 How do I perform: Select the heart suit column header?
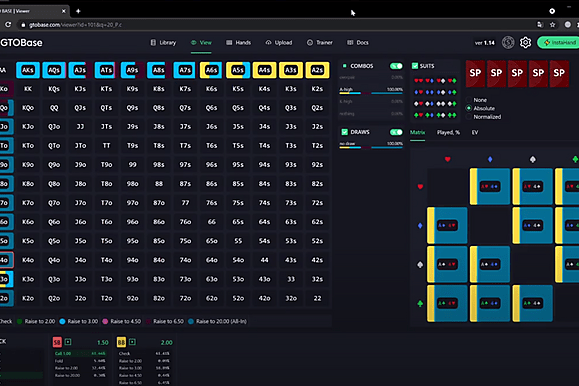click(x=448, y=159)
